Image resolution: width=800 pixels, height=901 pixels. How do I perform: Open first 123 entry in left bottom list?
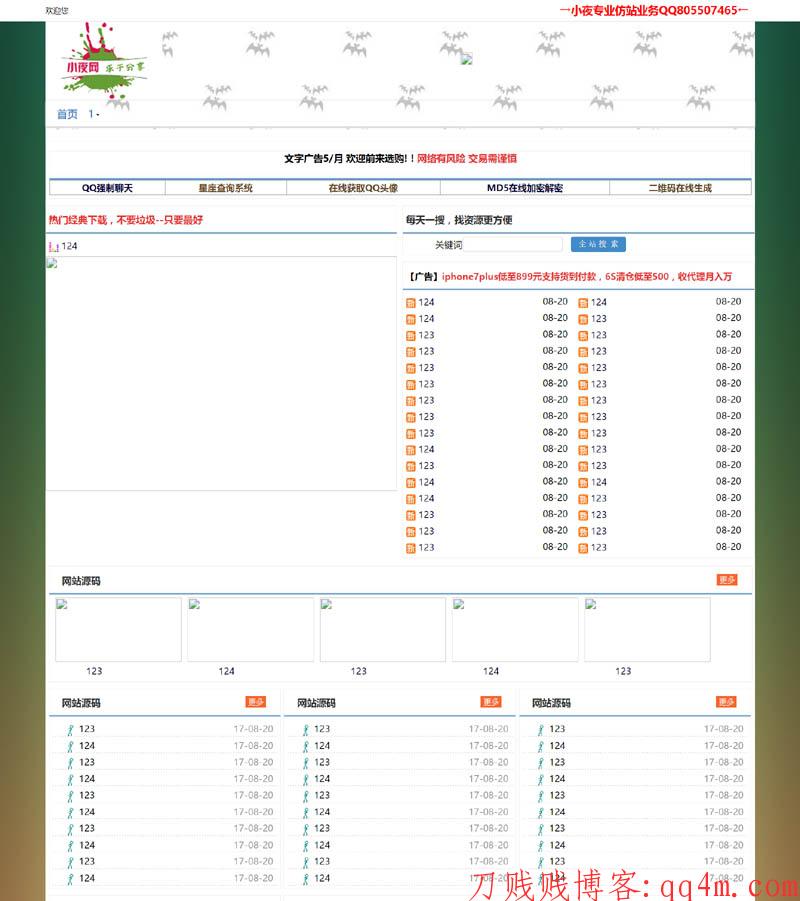[x=87, y=729]
